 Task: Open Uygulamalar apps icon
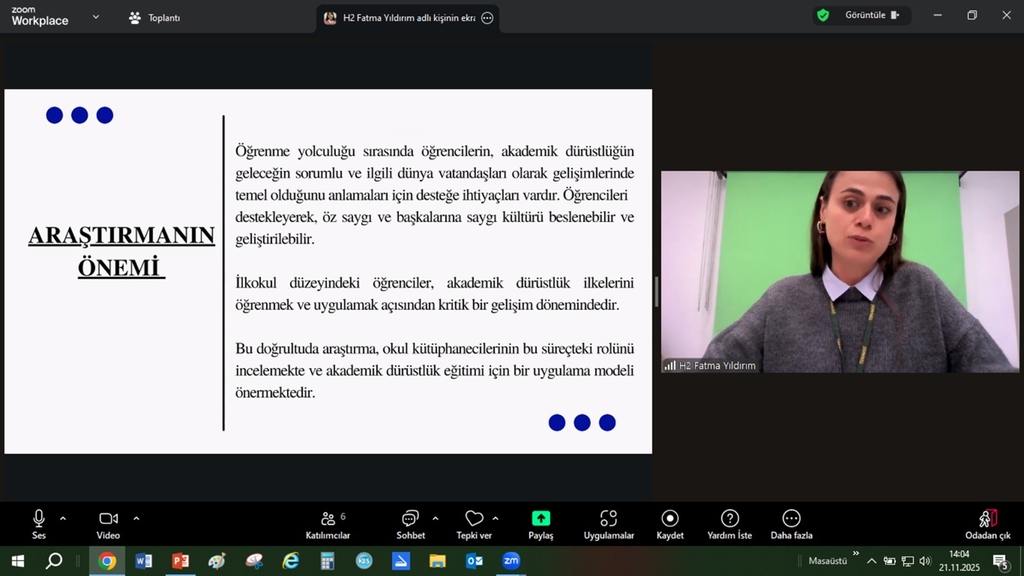point(608,518)
